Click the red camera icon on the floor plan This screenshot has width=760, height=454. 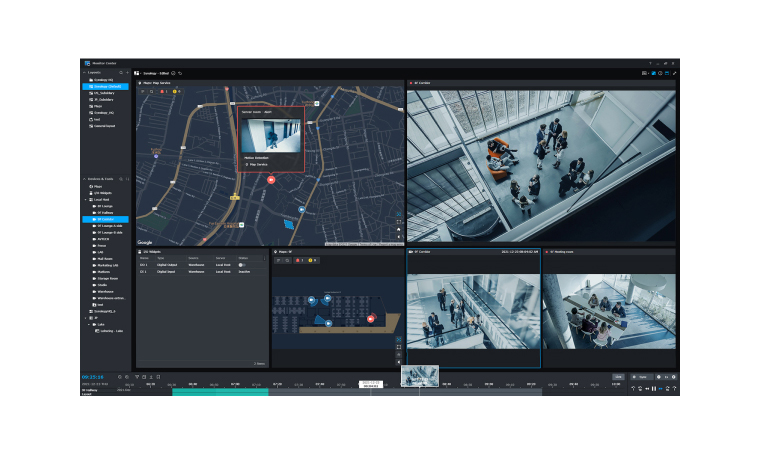(x=371, y=317)
